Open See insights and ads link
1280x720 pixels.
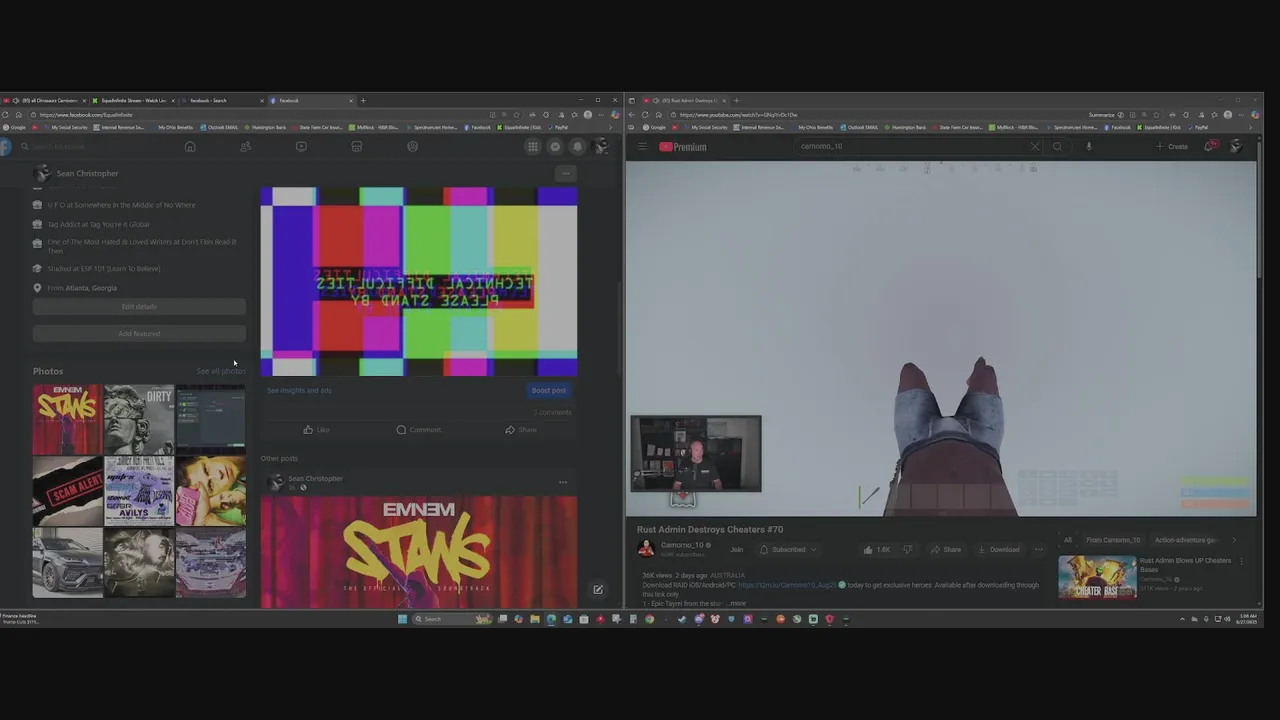pos(299,391)
